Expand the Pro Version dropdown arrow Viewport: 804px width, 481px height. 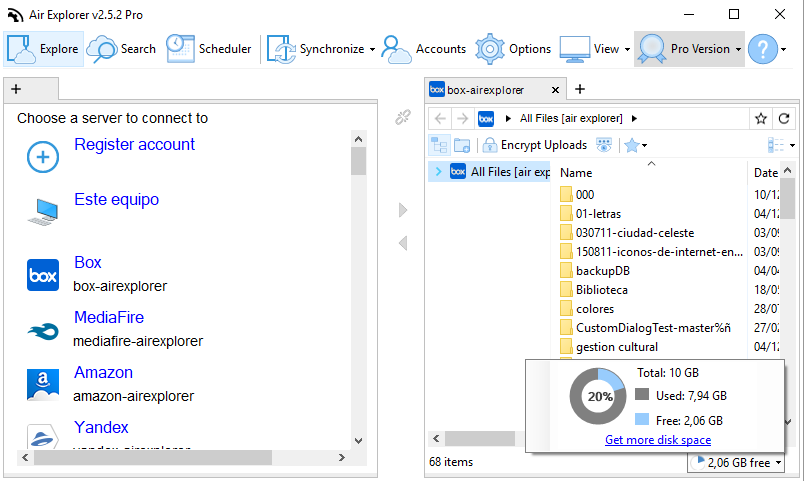(738, 49)
